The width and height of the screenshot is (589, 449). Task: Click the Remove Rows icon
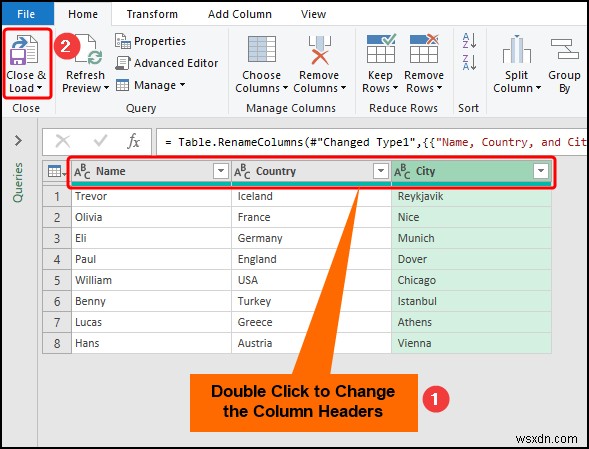pos(424,48)
